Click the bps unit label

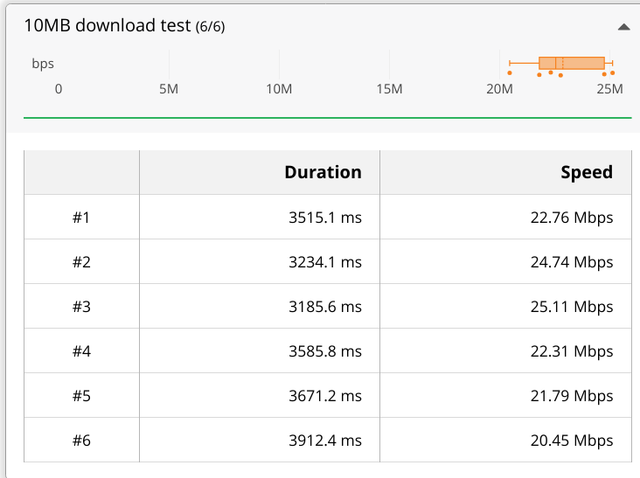tap(43, 64)
